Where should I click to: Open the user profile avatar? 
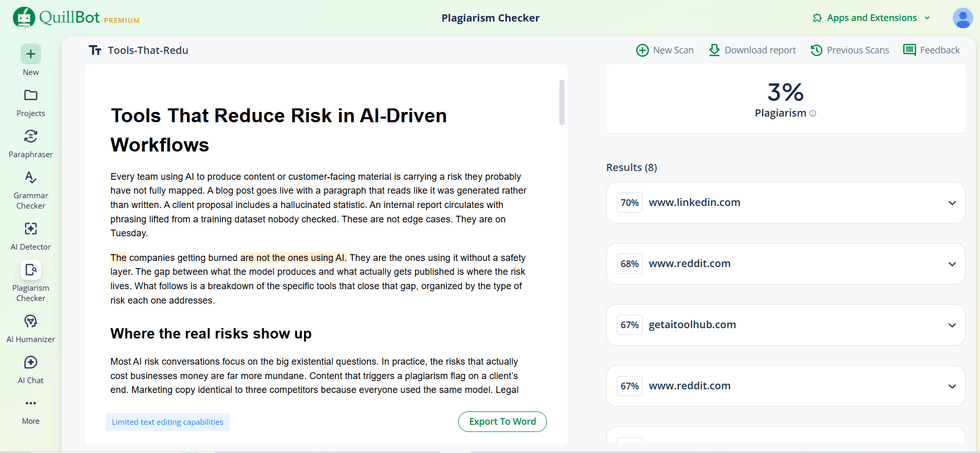tap(962, 18)
